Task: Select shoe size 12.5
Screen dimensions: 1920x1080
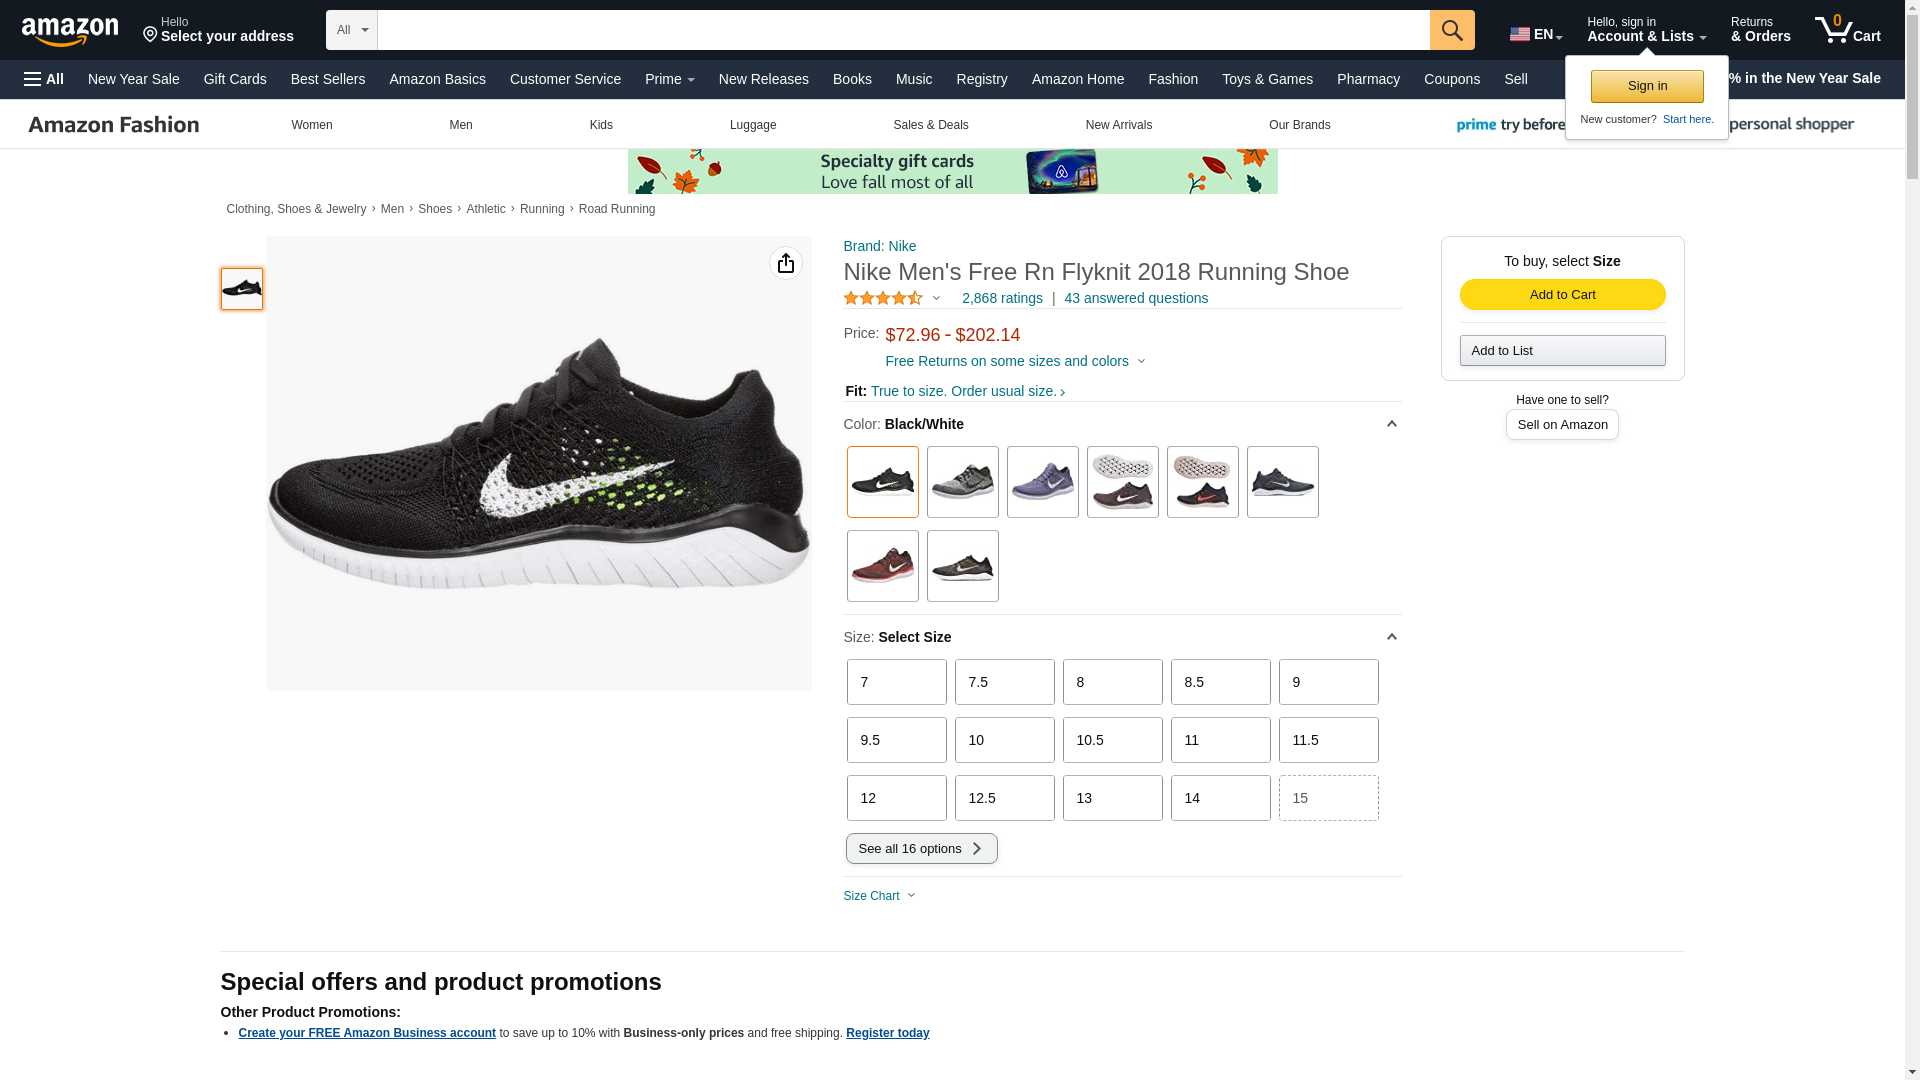Action: [x=1004, y=798]
